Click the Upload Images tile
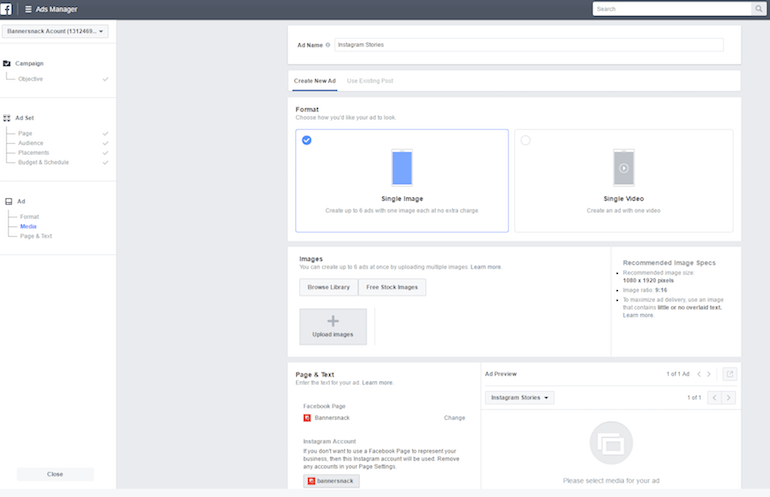This screenshot has width=770, height=497. click(x=333, y=327)
